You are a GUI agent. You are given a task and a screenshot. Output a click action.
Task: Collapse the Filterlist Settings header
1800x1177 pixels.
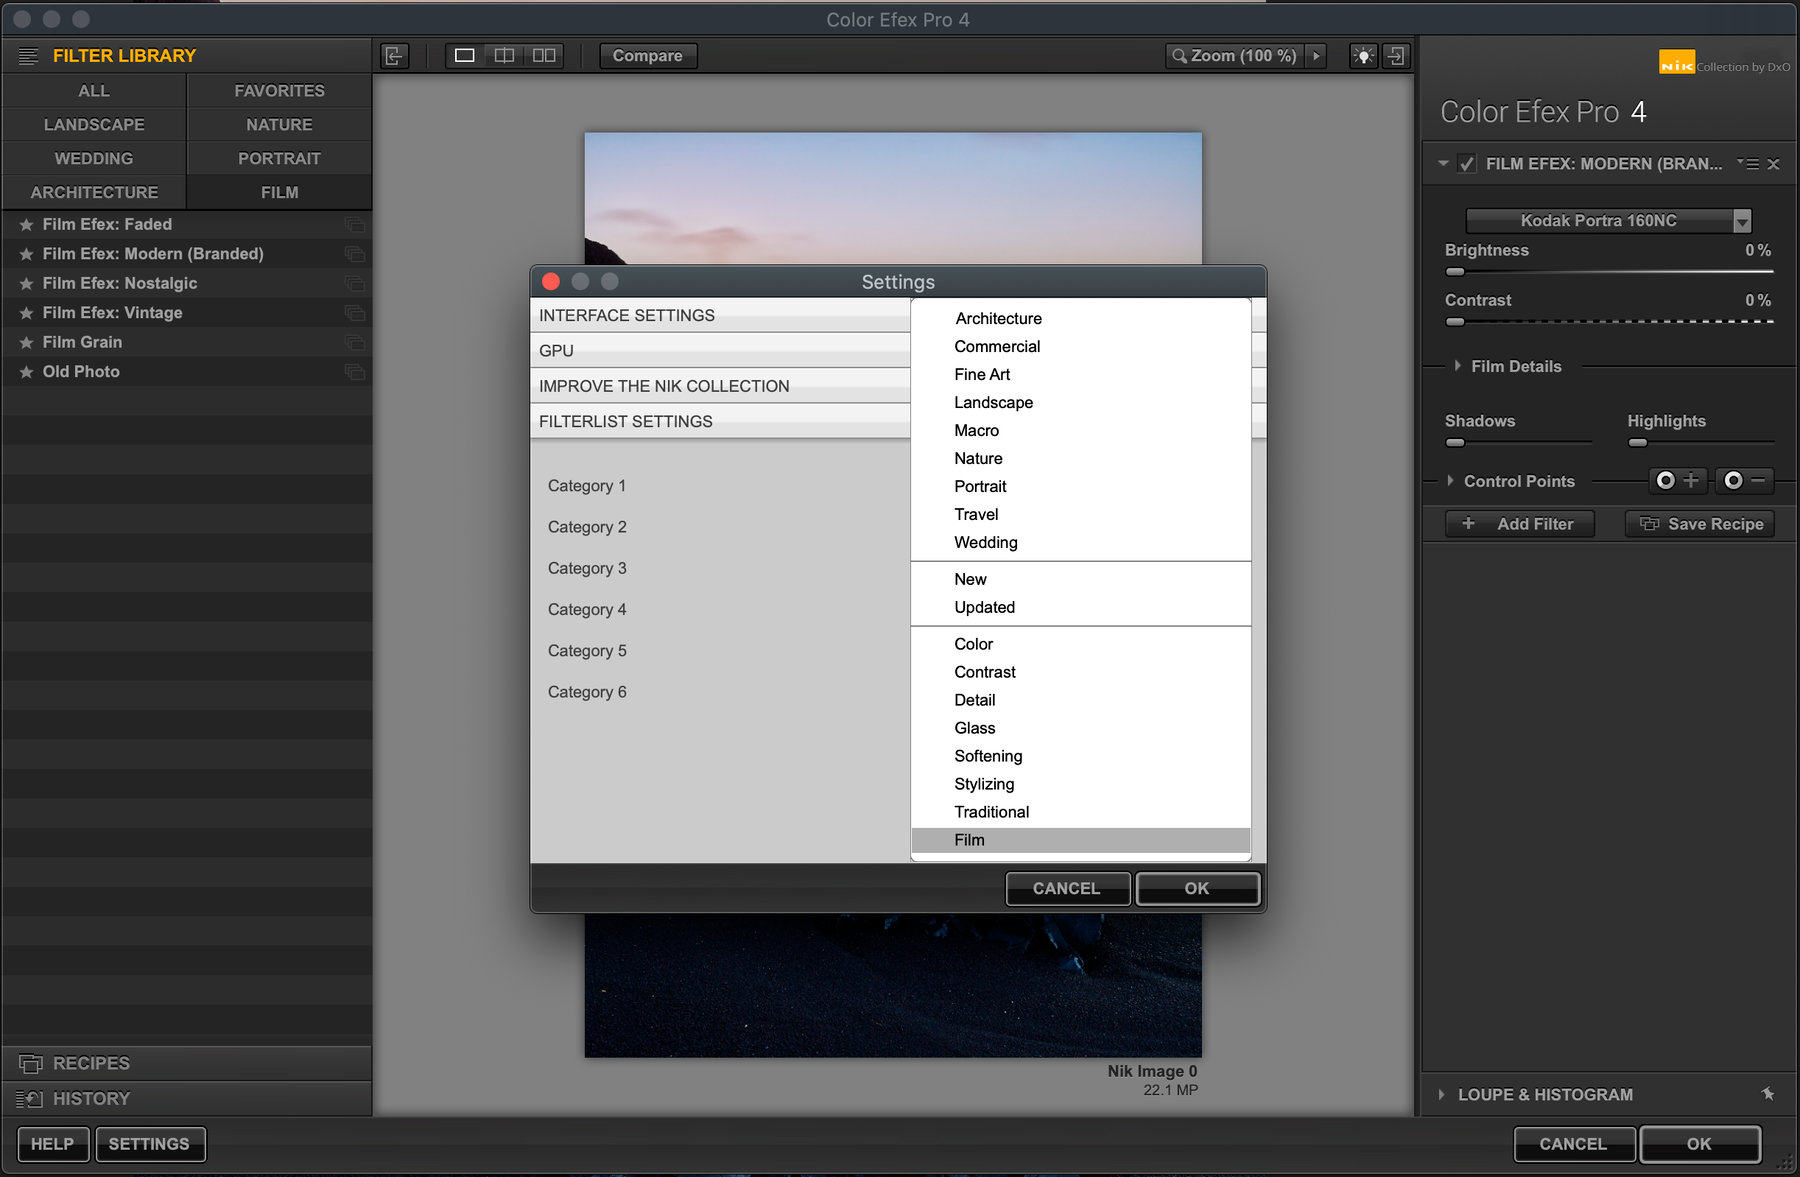pos(720,422)
